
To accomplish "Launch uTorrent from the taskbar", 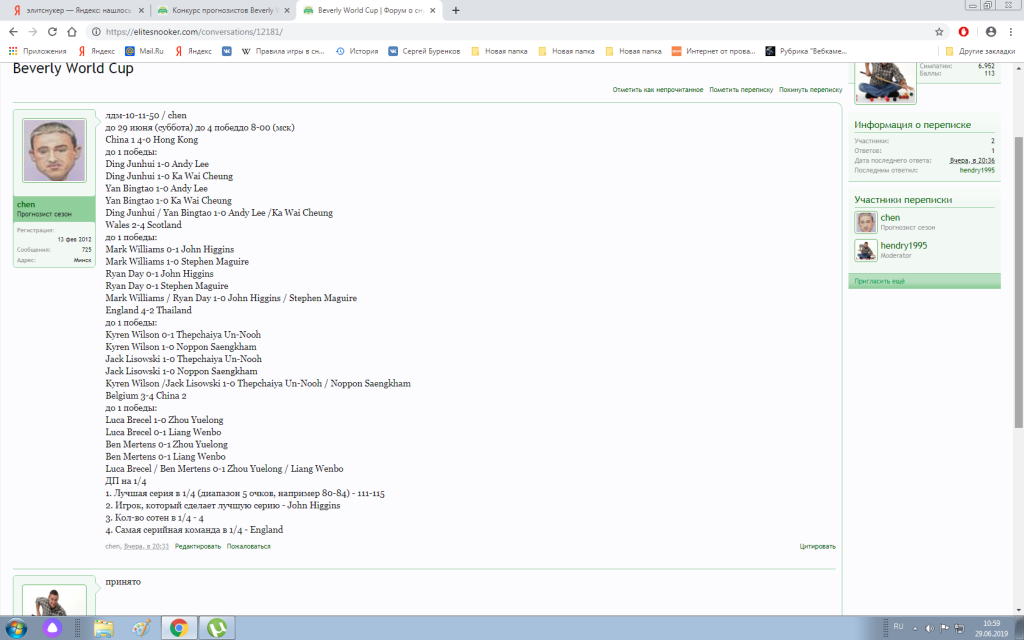I will coord(216,627).
